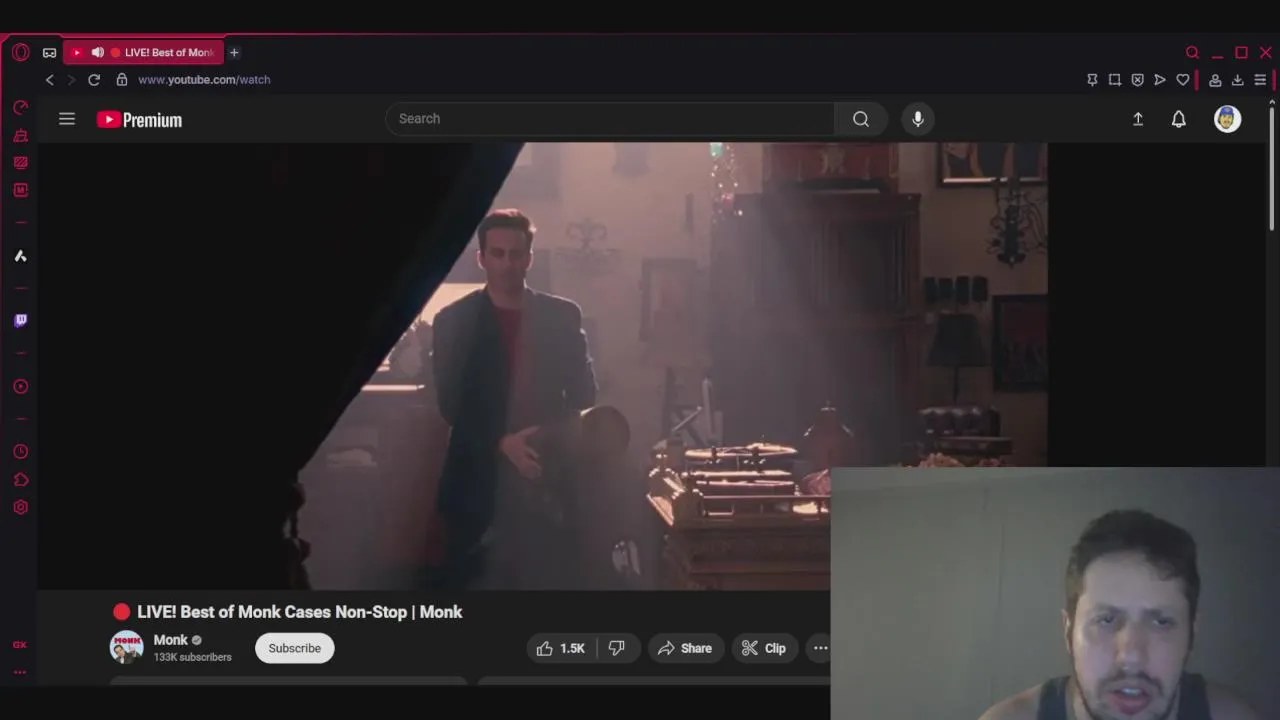Screen dimensions: 1280x720
Task: Click the '133K subscribers' text
Action: click(x=192, y=657)
